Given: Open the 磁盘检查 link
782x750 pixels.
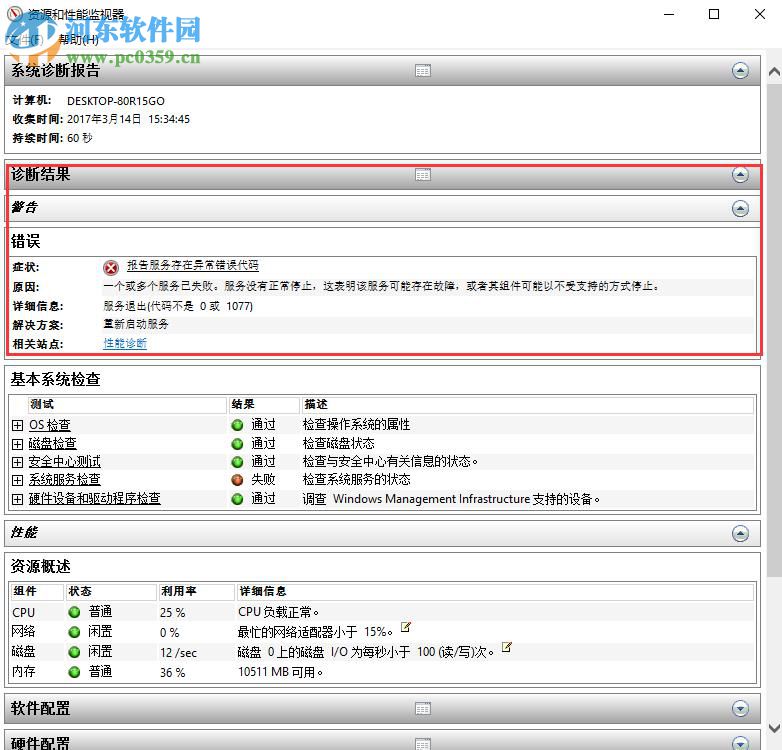Looking at the screenshot, I should click(x=52, y=443).
